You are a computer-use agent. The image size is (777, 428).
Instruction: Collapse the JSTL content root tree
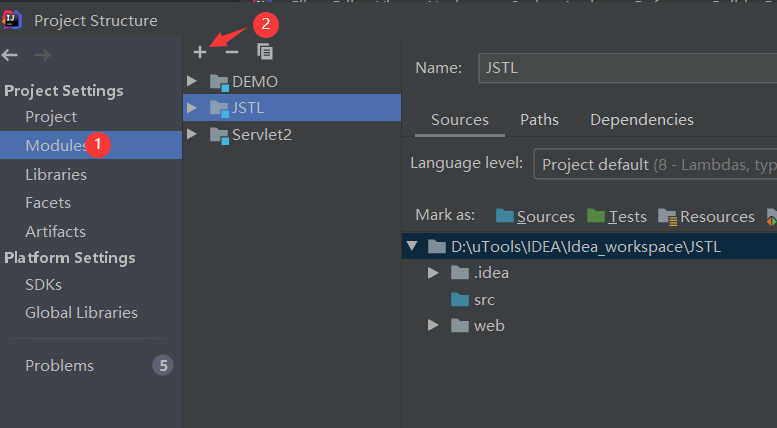[x=412, y=246]
